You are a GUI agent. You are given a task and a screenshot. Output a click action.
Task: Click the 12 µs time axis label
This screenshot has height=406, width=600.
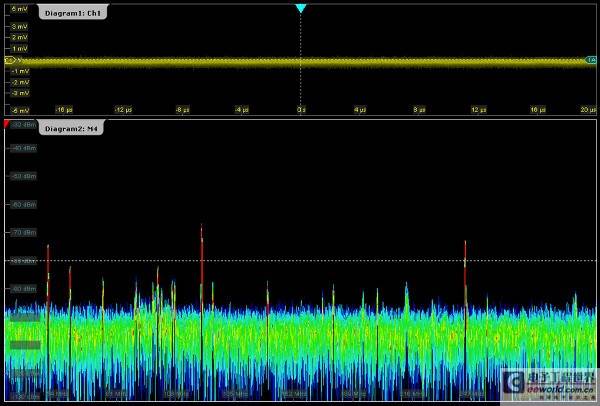click(x=478, y=110)
